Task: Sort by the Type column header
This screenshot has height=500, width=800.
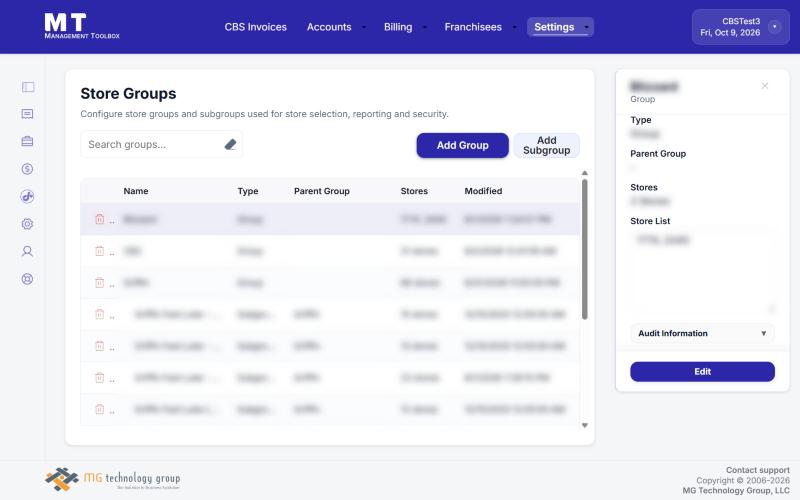Action: [x=248, y=191]
